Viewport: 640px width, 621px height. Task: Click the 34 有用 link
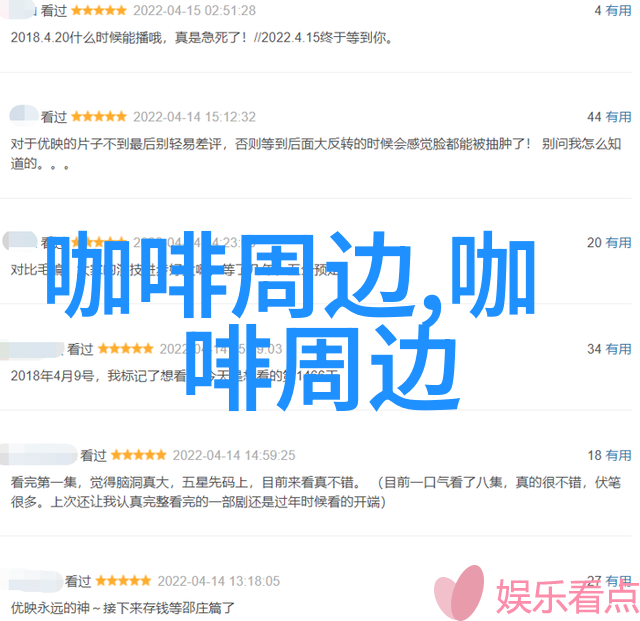pyautogui.click(x=609, y=349)
